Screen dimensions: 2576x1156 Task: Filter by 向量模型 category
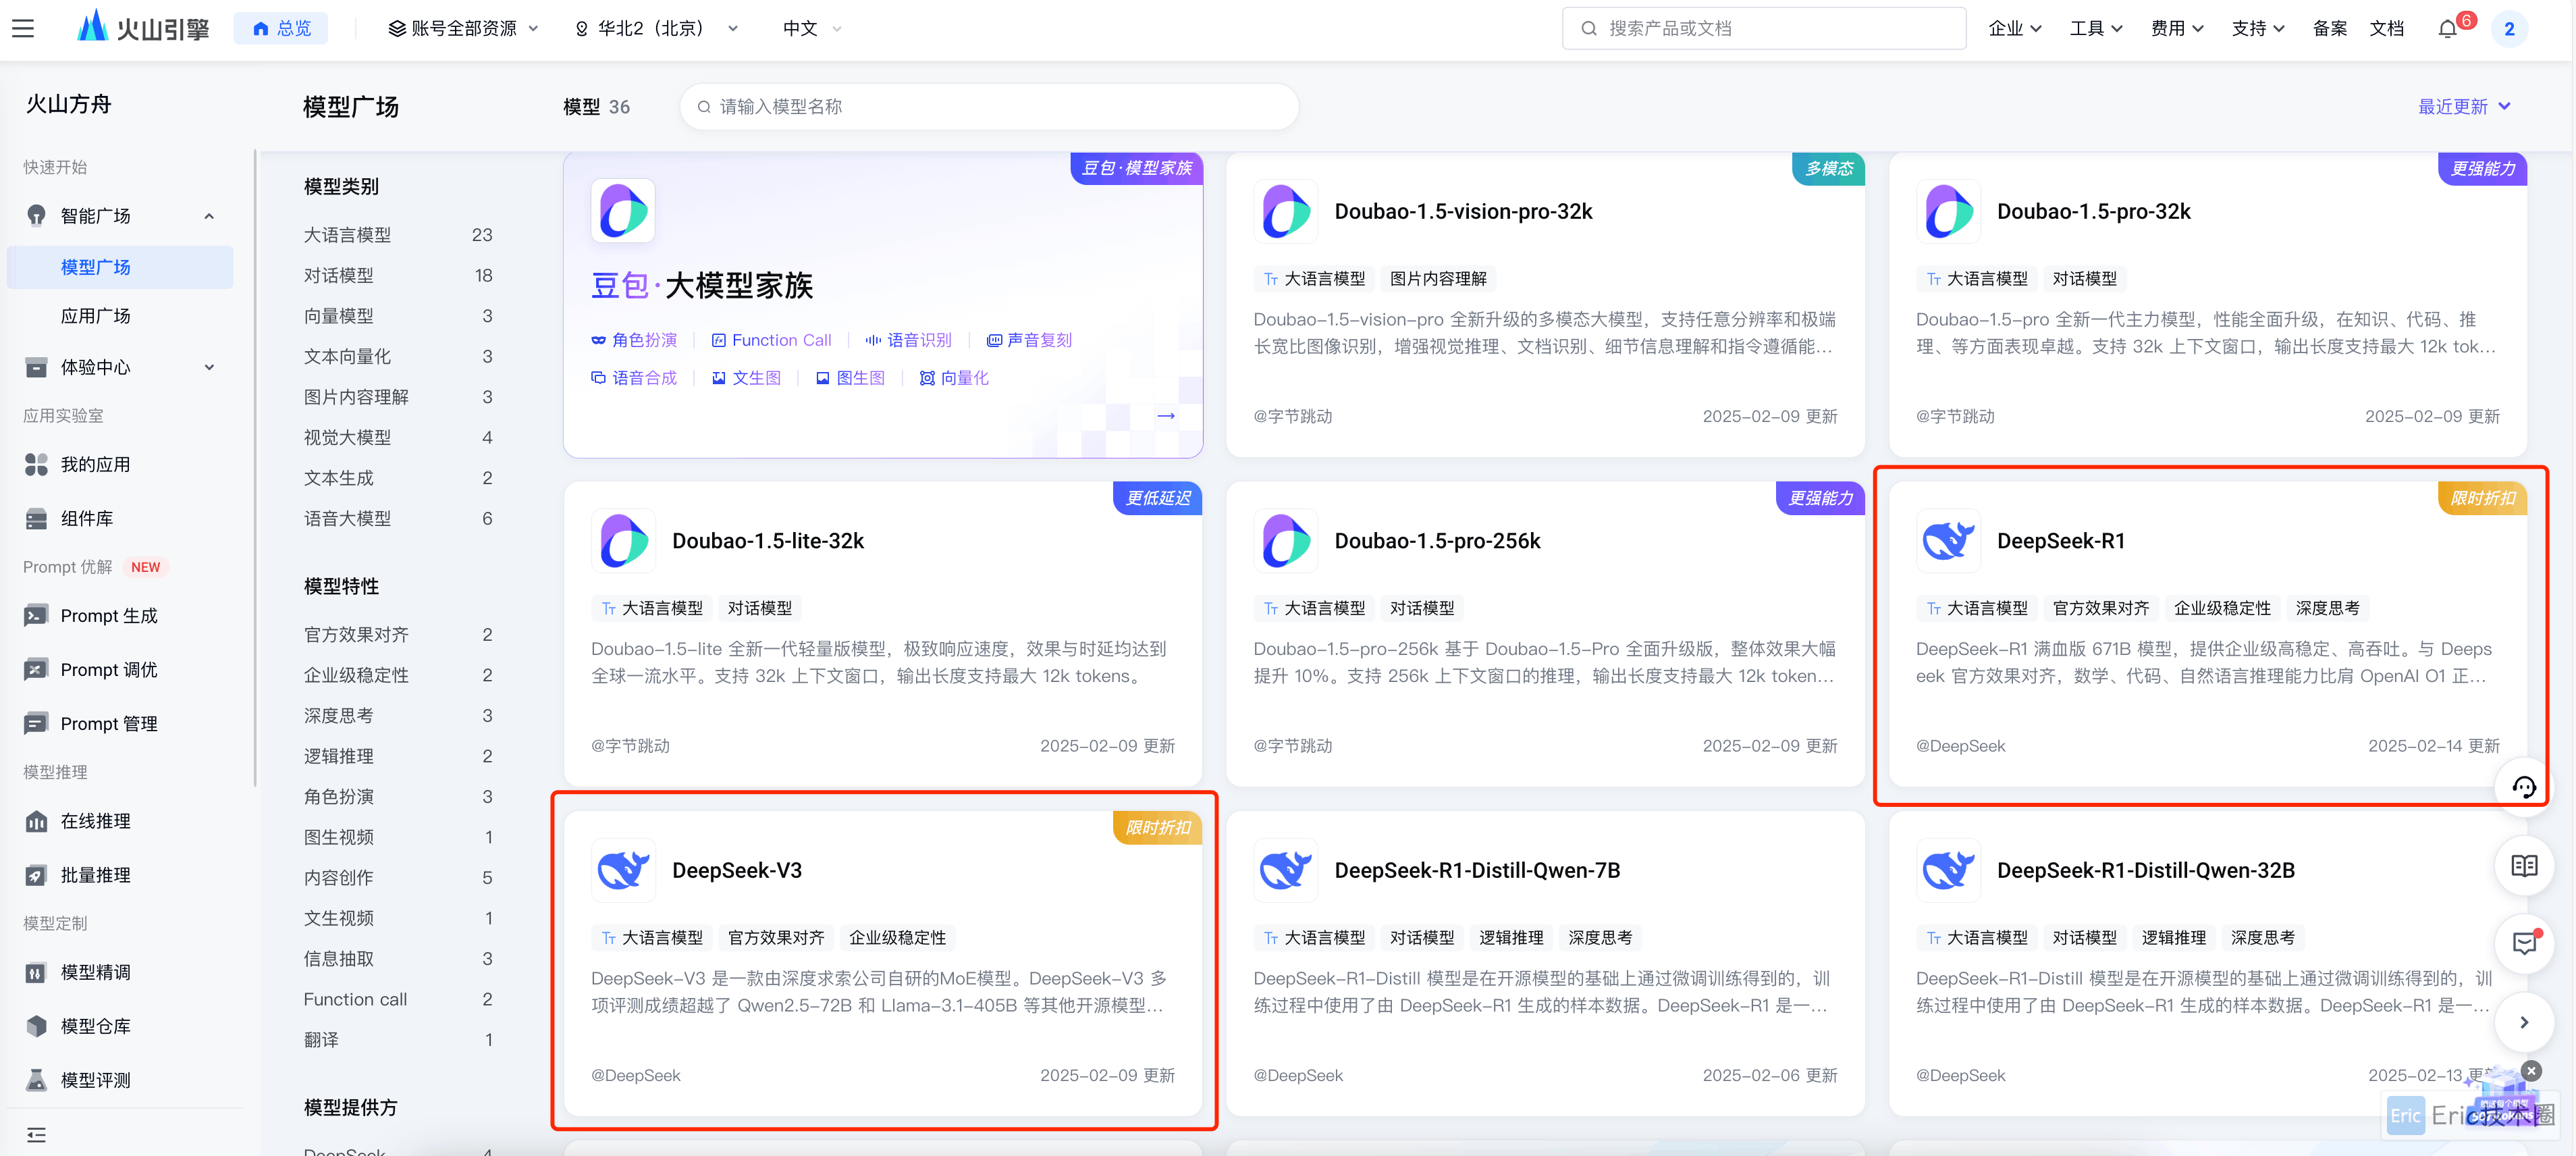pyautogui.click(x=398, y=316)
